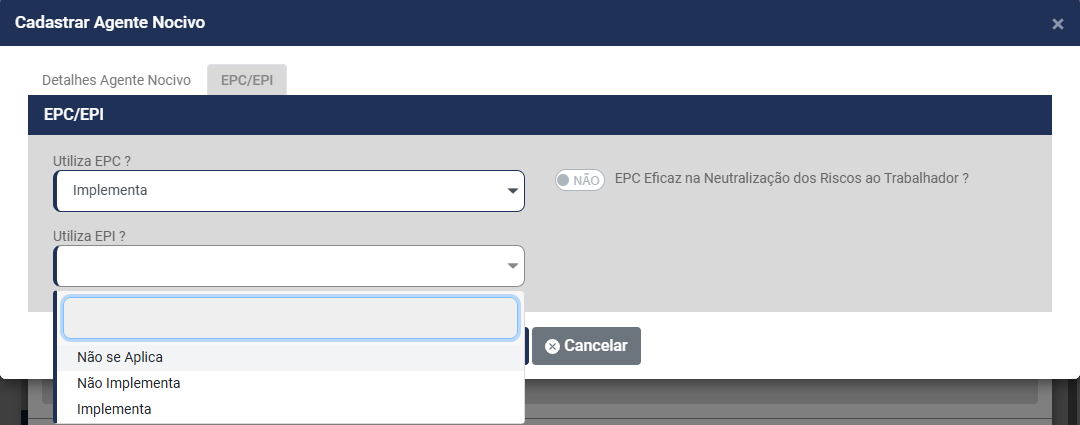The height and width of the screenshot is (425, 1080).
Task: Pick "Não Implementa" from the list
Action: click(129, 383)
